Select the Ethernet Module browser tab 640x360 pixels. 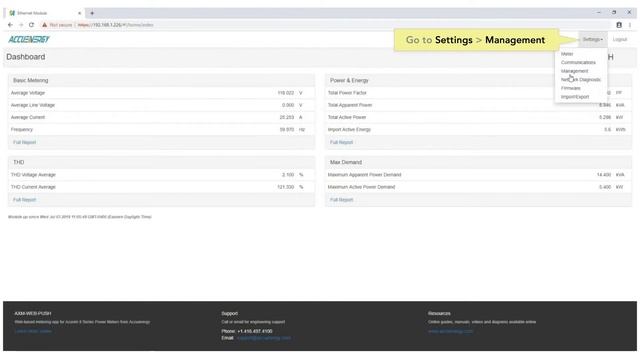tap(45, 13)
